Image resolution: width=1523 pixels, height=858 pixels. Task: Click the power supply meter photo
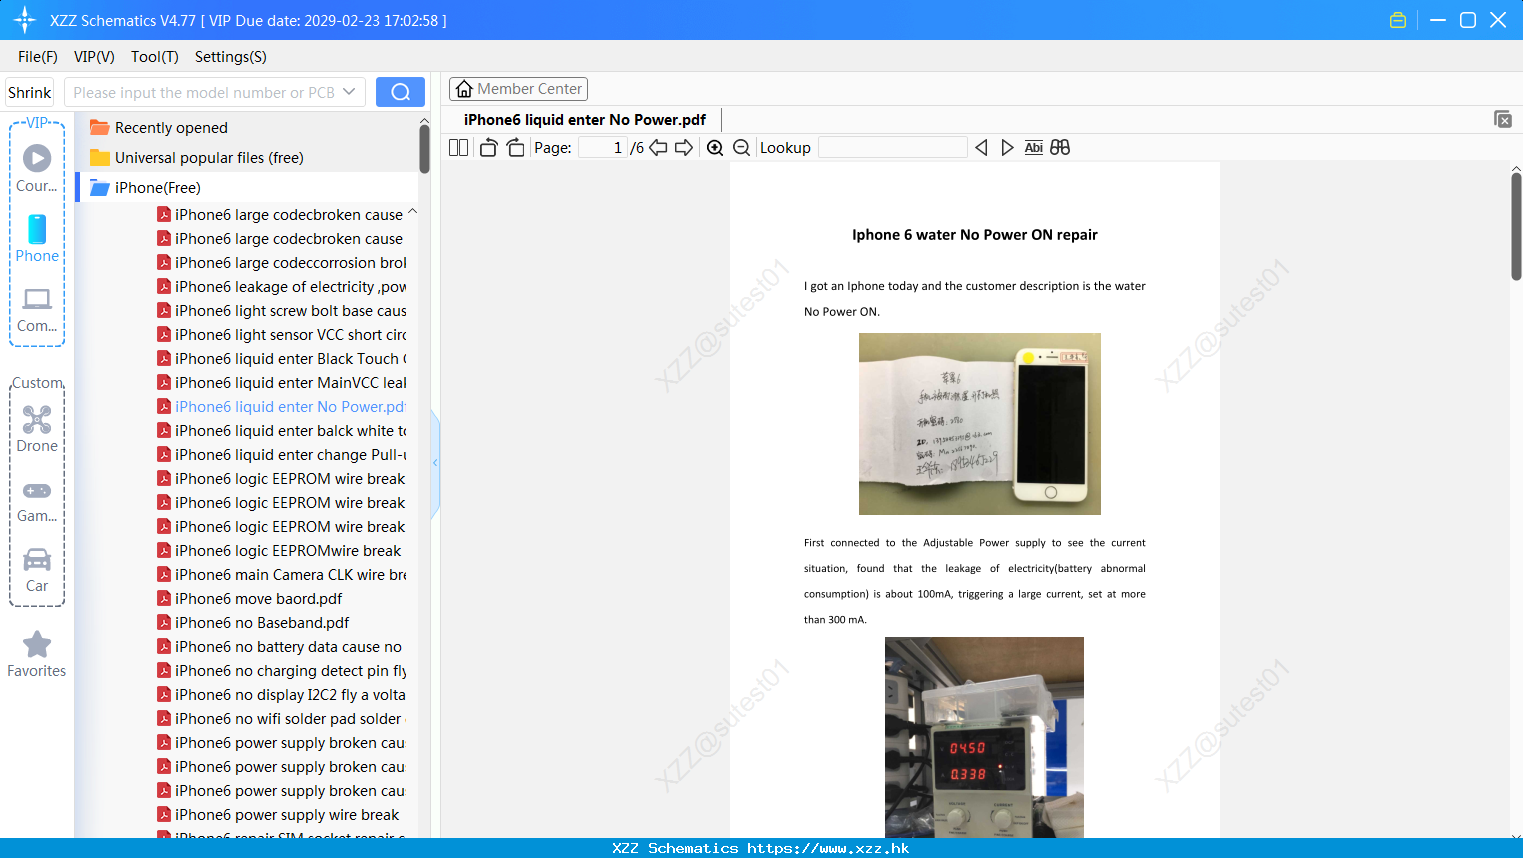click(x=984, y=737)
